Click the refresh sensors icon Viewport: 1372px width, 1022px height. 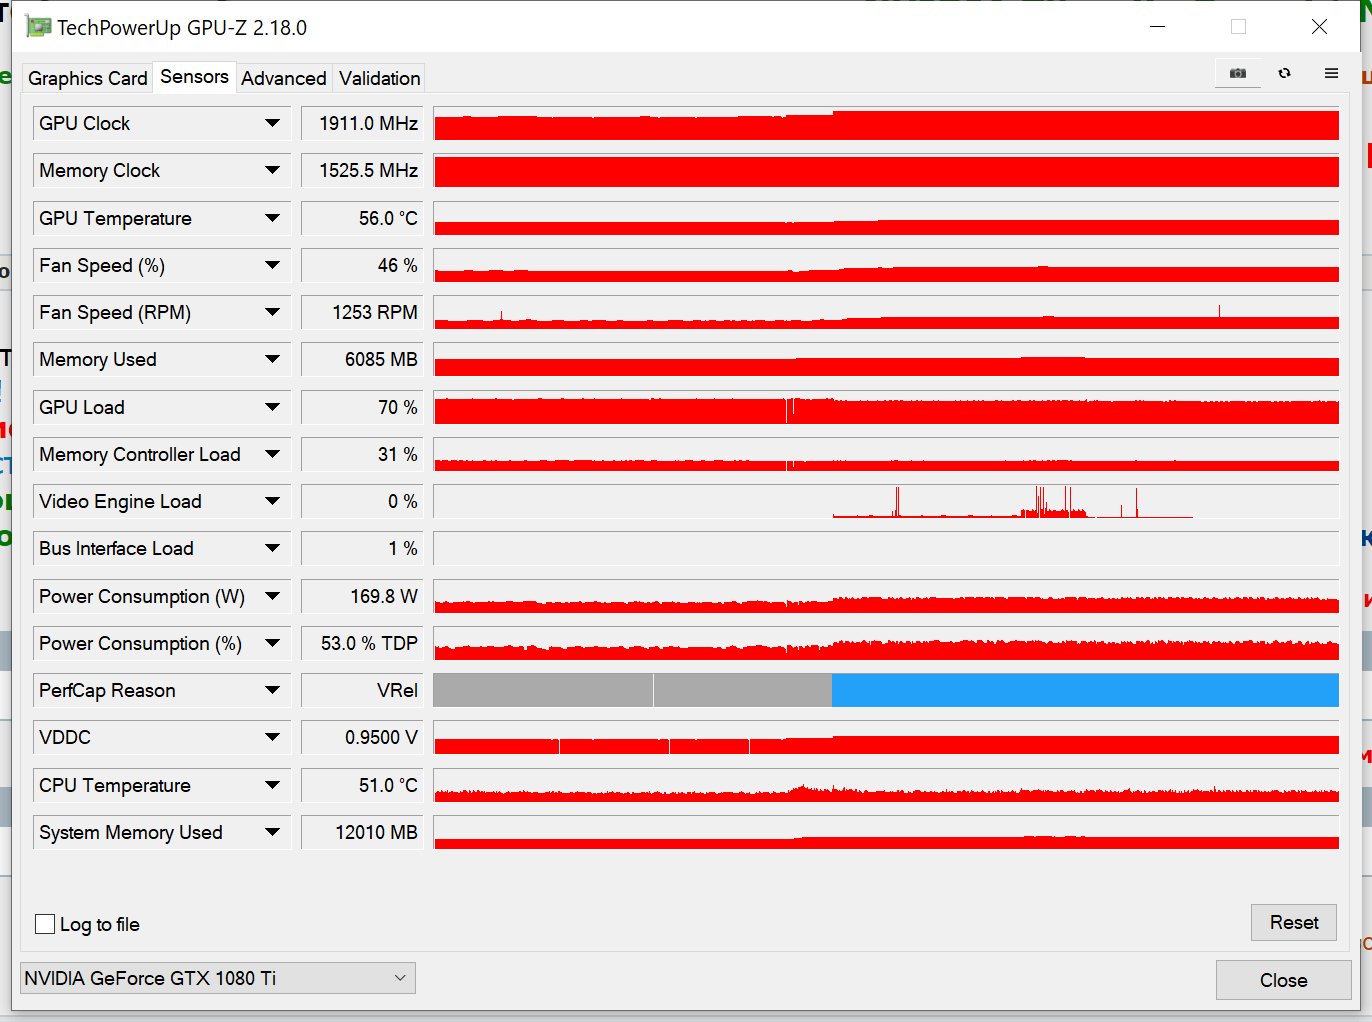(x=1285, y=73)
